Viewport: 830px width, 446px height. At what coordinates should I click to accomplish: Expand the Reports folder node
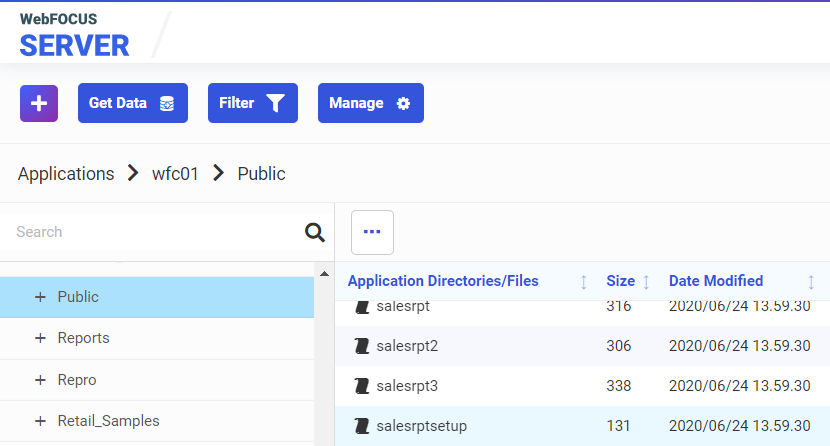click(x=41, y=338)
